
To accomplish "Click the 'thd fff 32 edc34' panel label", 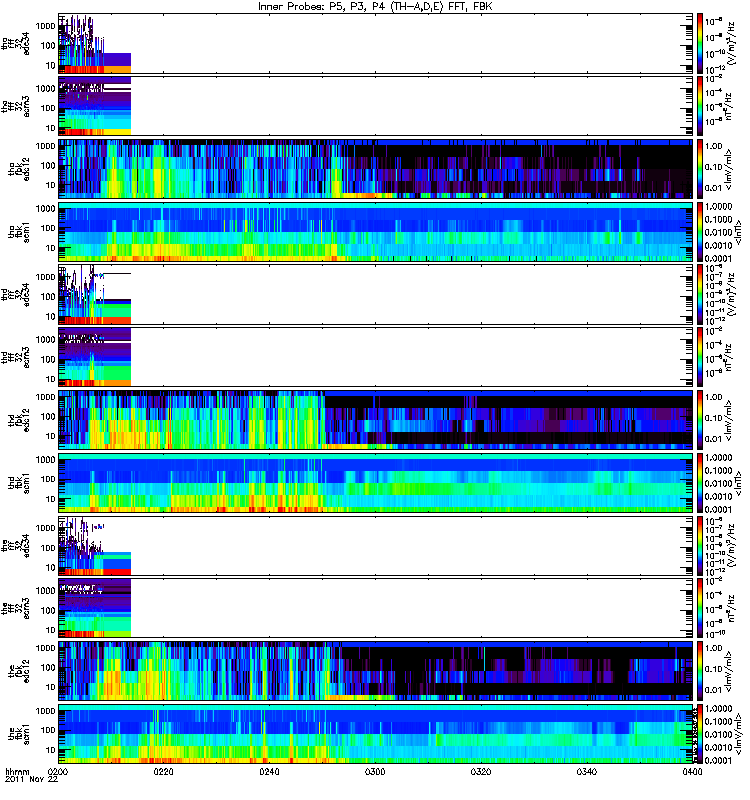I will click(x=16, y=295).
